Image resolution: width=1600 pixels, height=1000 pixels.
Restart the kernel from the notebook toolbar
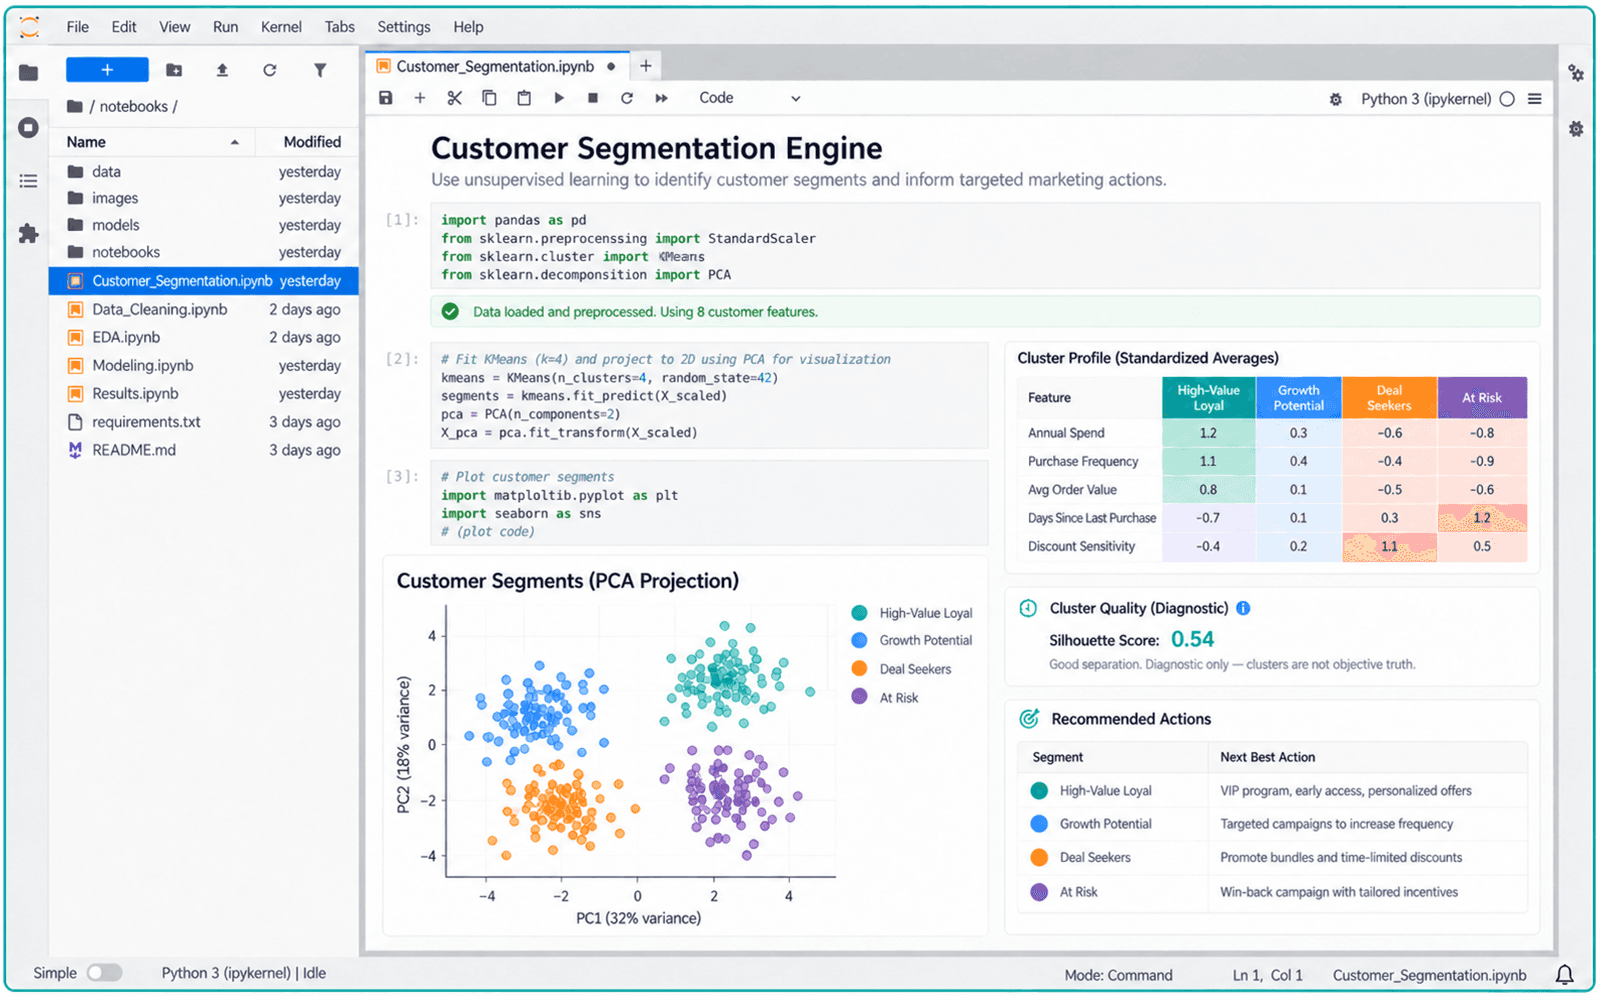[x=627, y=98]
